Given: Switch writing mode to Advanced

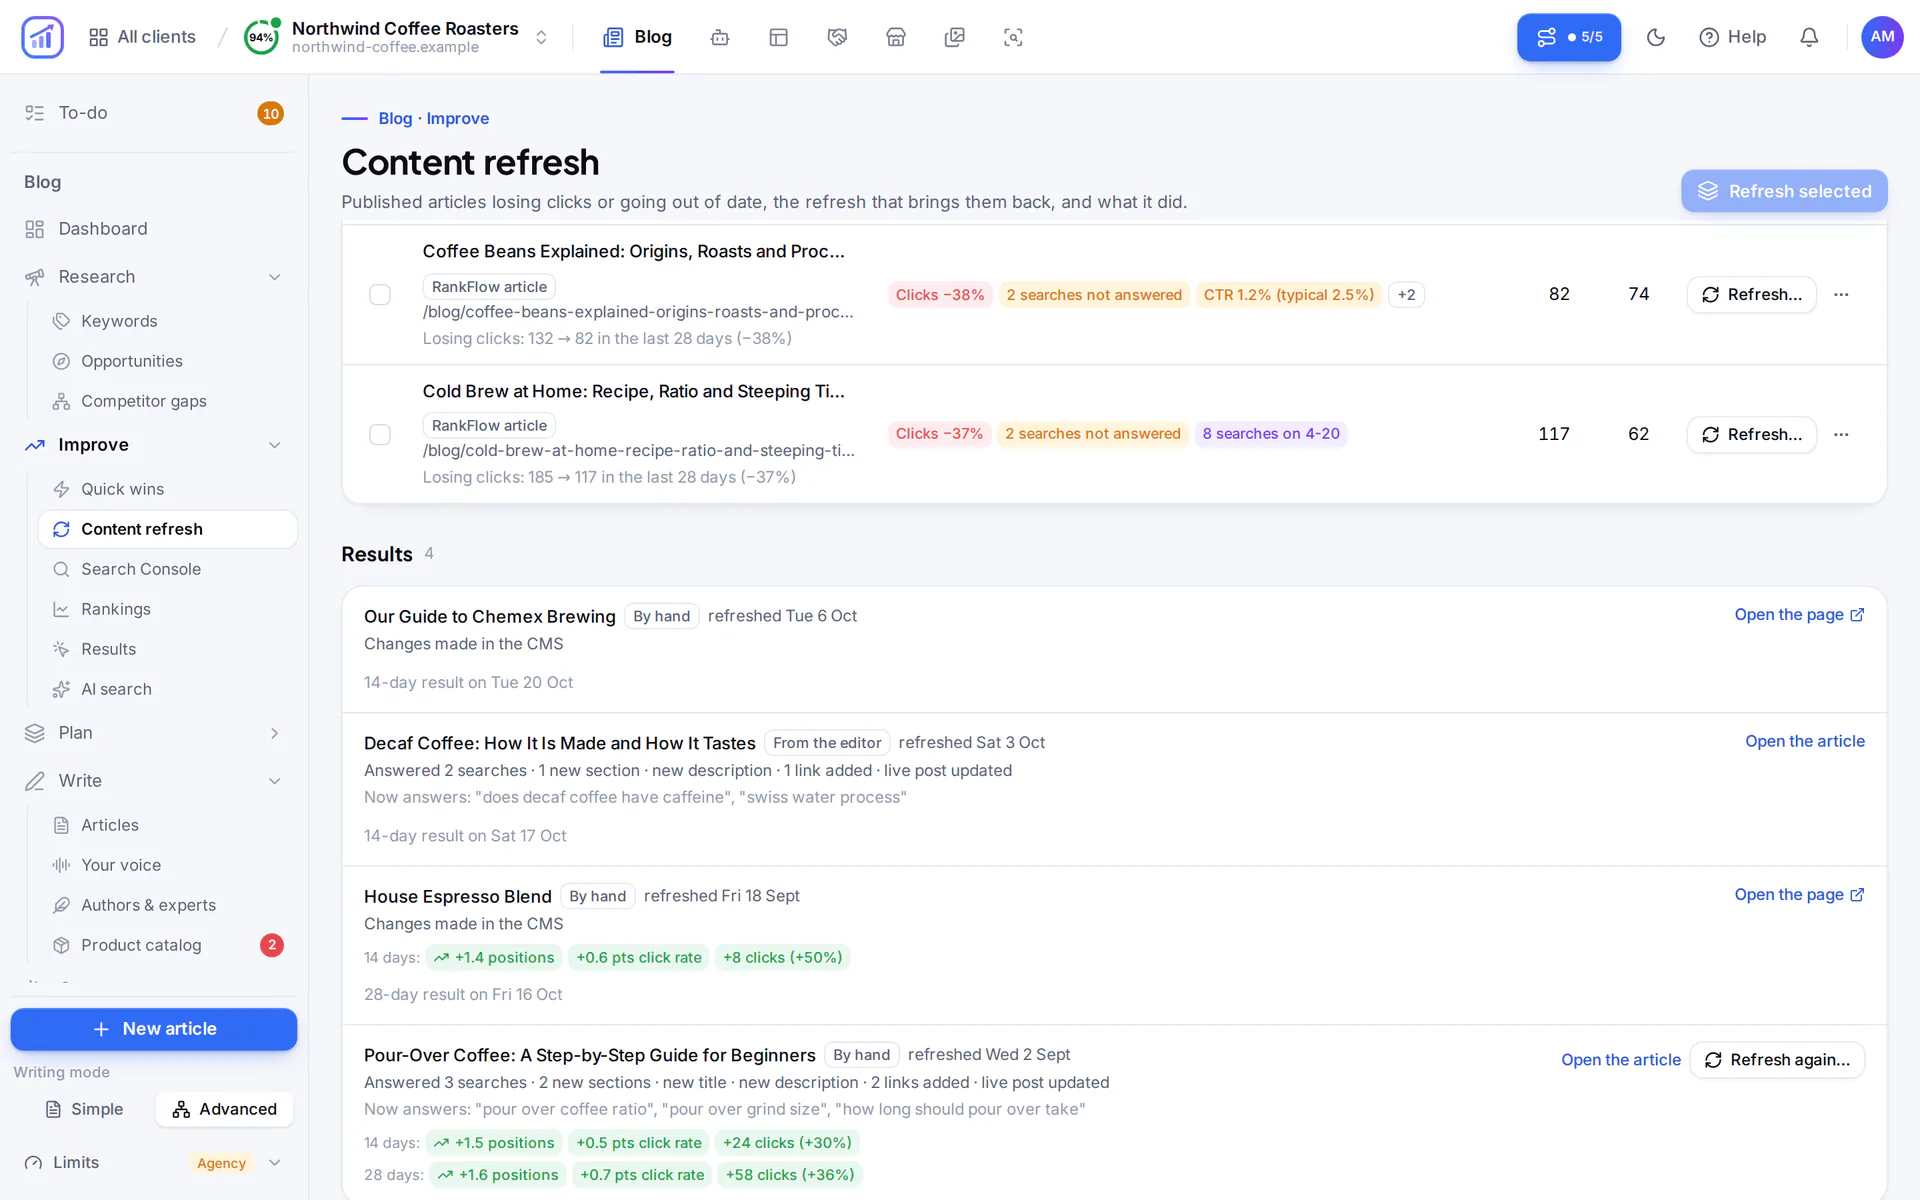Looking at the screenshot, I should 224,1109.
